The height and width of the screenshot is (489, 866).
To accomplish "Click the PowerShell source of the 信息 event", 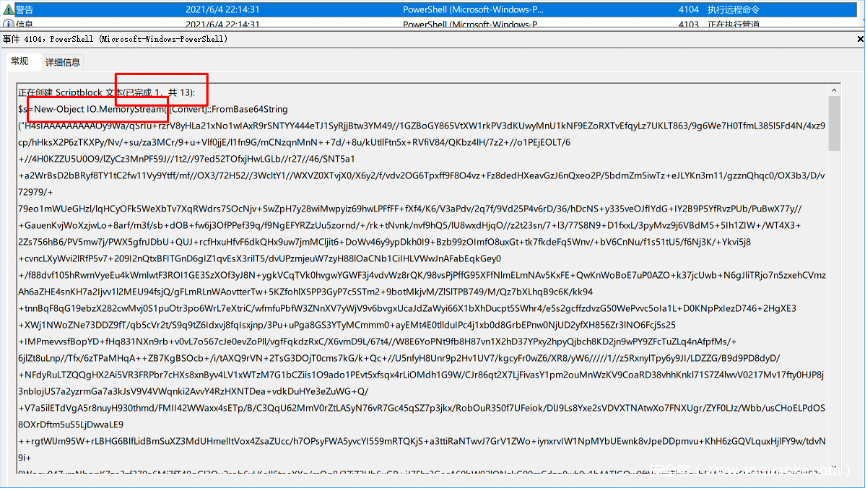I will pos(470,24).
